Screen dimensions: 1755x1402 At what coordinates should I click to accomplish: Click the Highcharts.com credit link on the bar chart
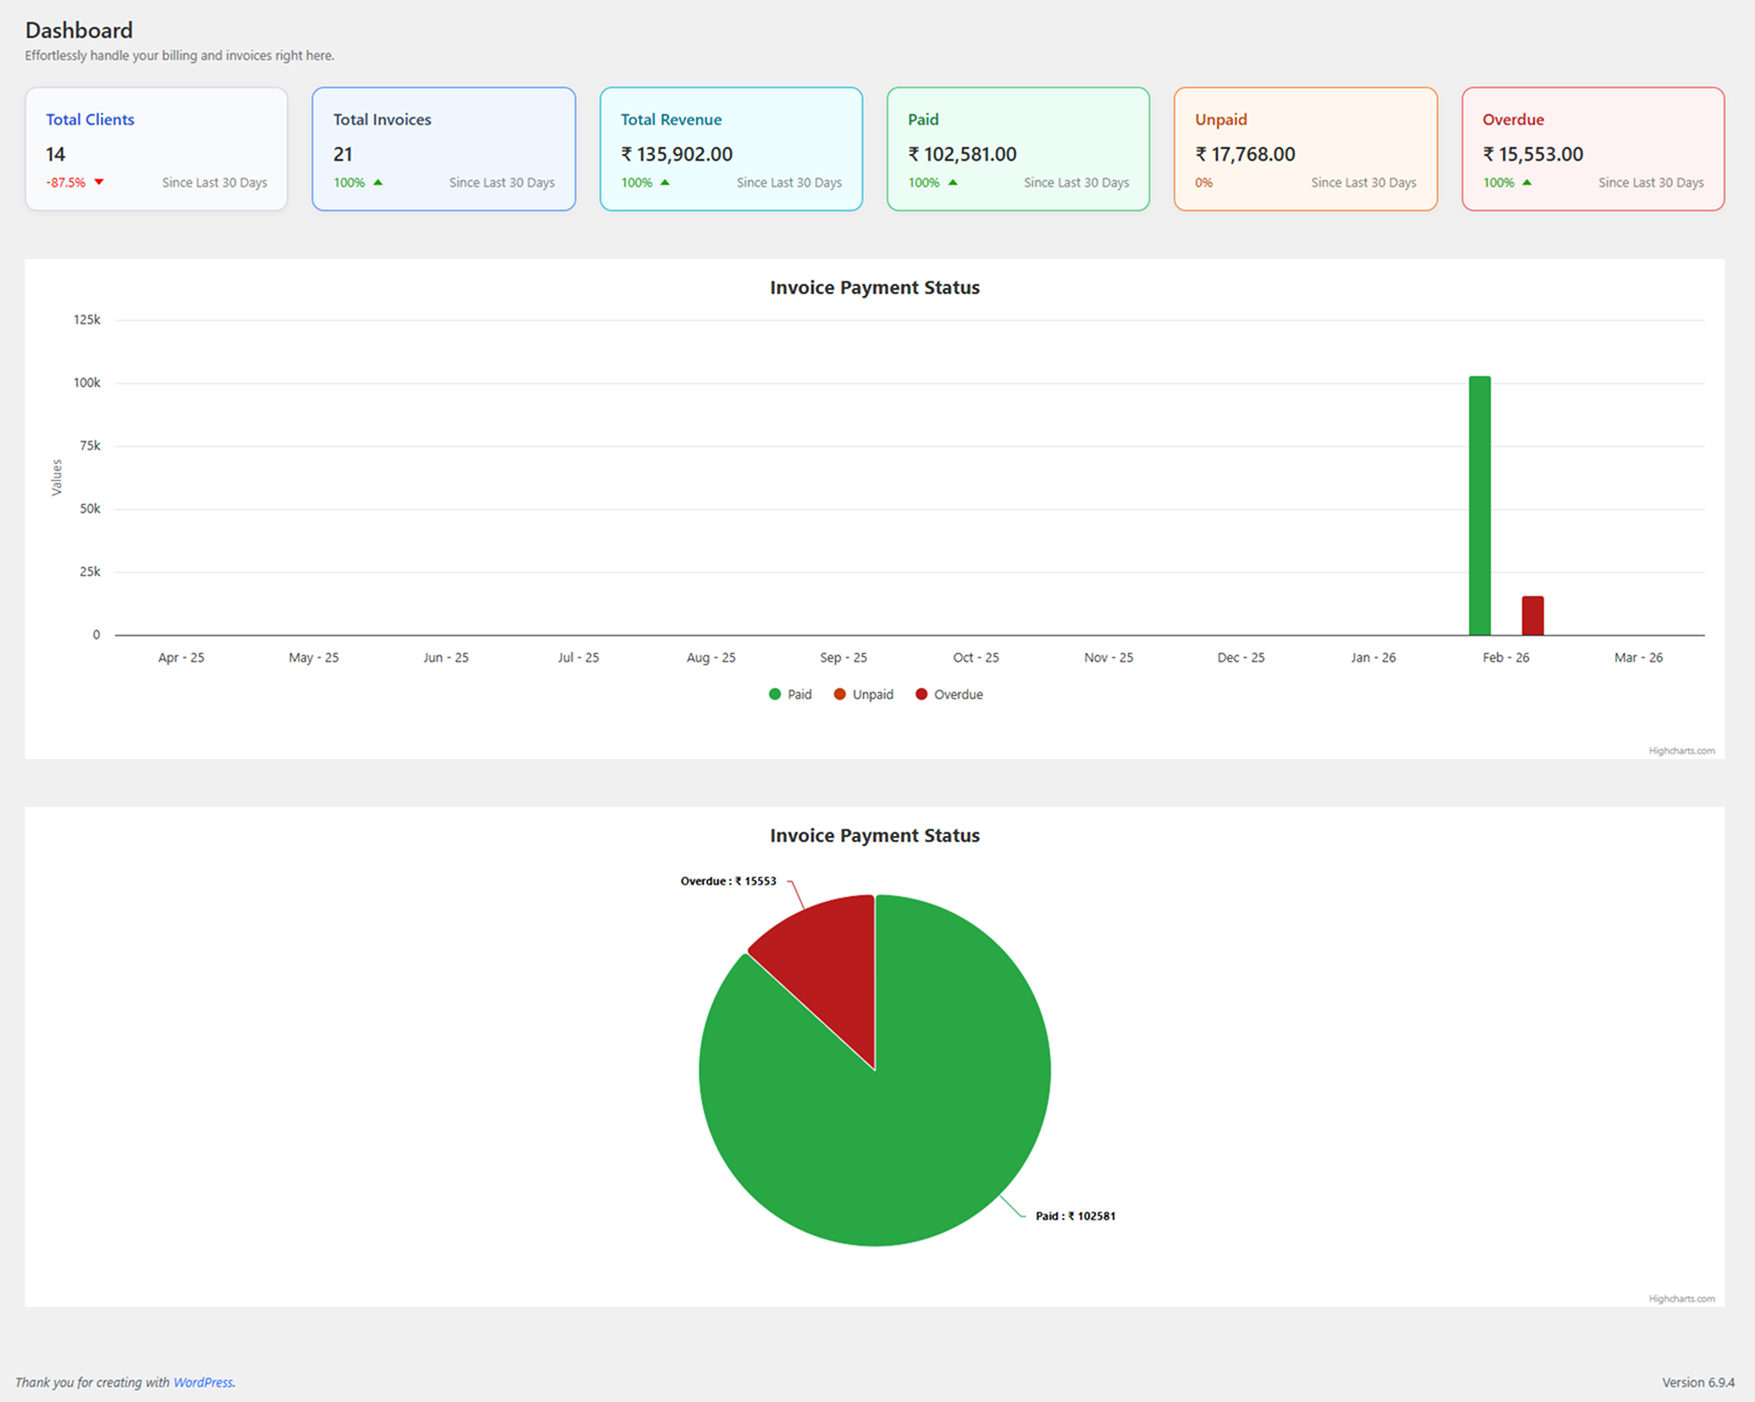pos(1682,750)
